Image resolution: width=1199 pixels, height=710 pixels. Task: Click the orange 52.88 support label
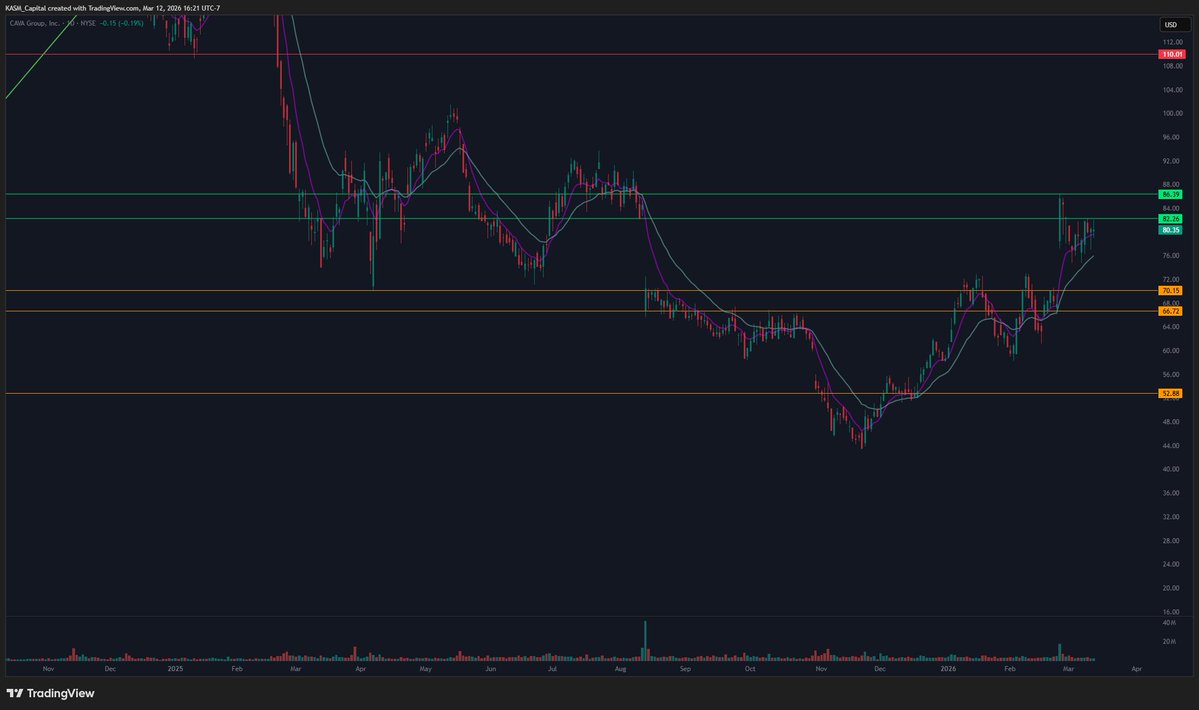(1169, 394)
